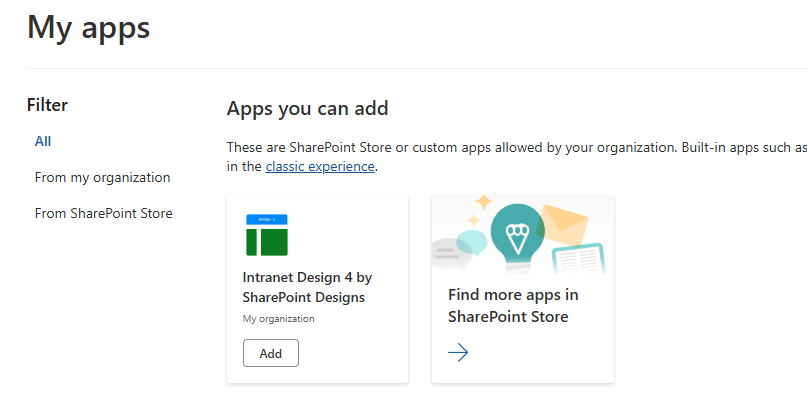Click the Apps you can add heading

pyautogui.click(x=307, y=109)
